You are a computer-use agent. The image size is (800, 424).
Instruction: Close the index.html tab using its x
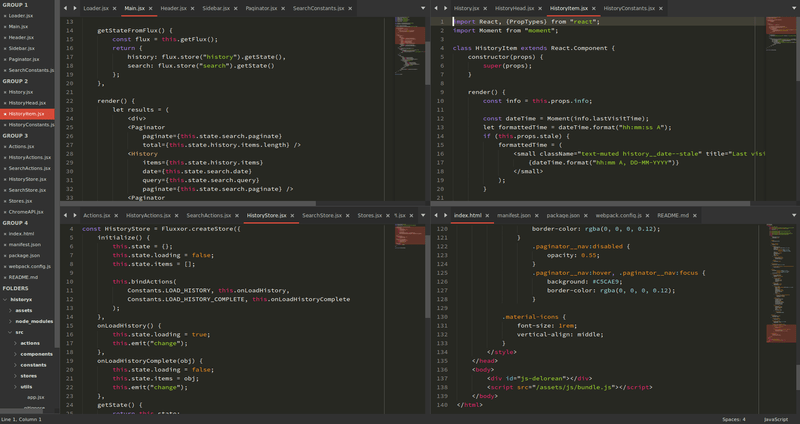[488, 215]
